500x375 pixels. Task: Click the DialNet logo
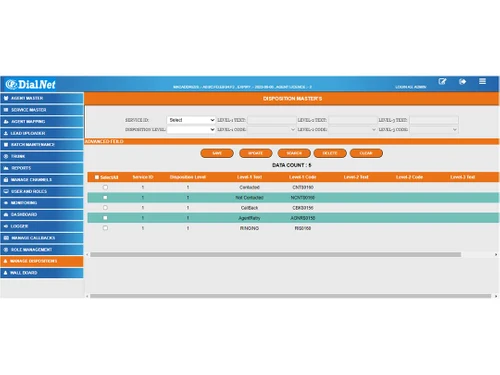[30, 85]
